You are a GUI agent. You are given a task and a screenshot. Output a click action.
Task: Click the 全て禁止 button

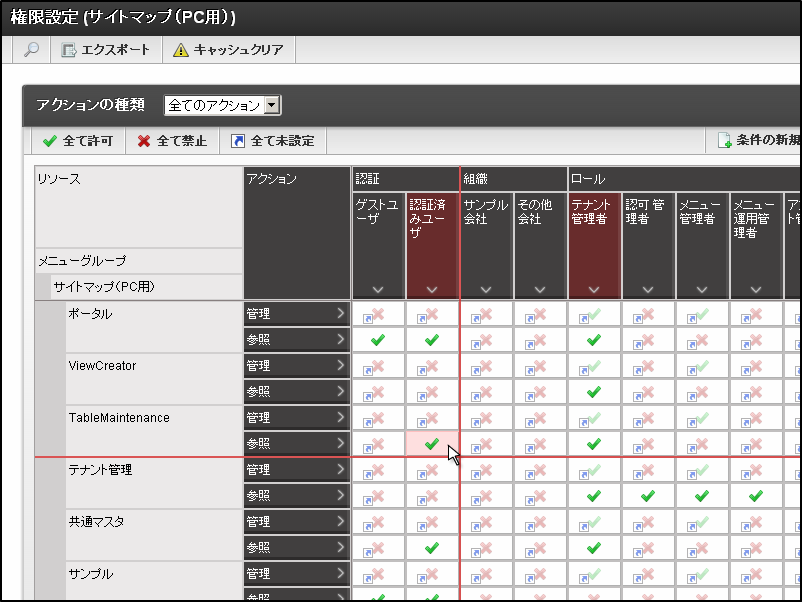pyautogui.click(x=172, y=141)
